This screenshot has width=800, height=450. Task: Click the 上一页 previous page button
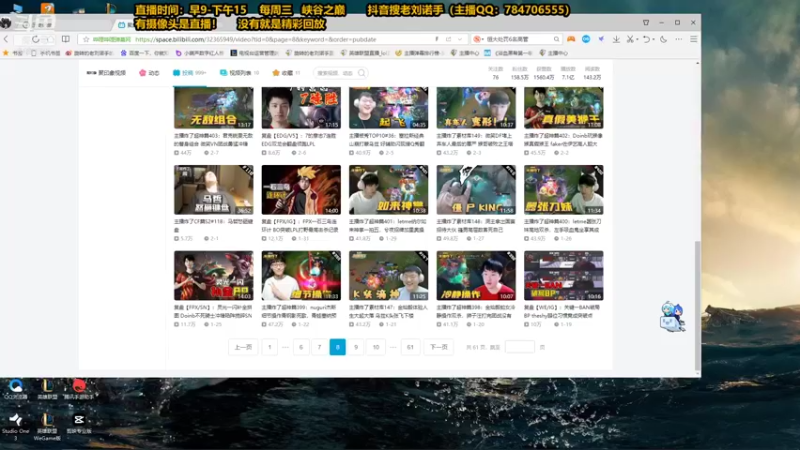tap(243, 347)
